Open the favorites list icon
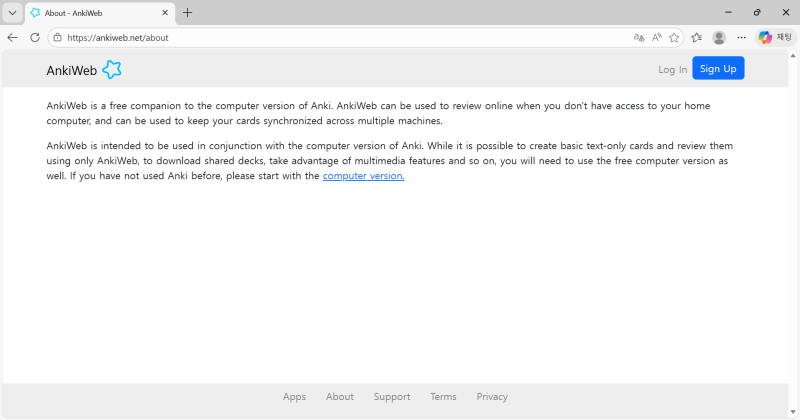Screen dimensions: 800x420 (696, 37)
